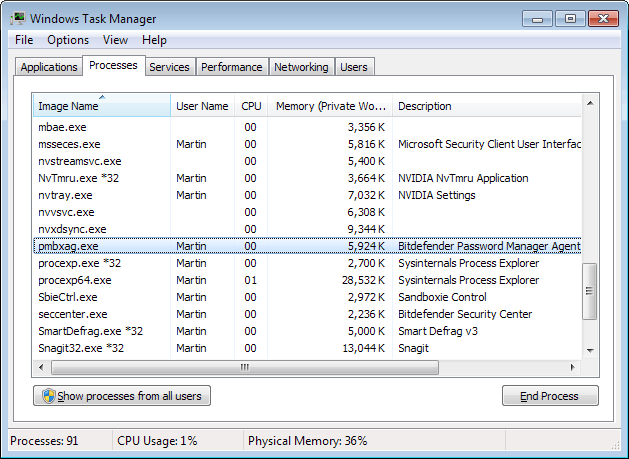Click the Bitdefender Password Manager Agent description
This screenshot has height=459, width=629.
pos(489,246)
